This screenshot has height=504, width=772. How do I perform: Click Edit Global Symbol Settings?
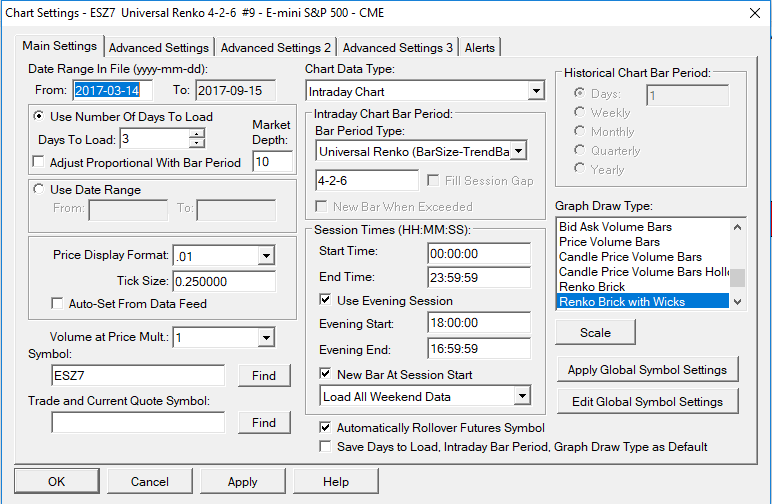647,401
